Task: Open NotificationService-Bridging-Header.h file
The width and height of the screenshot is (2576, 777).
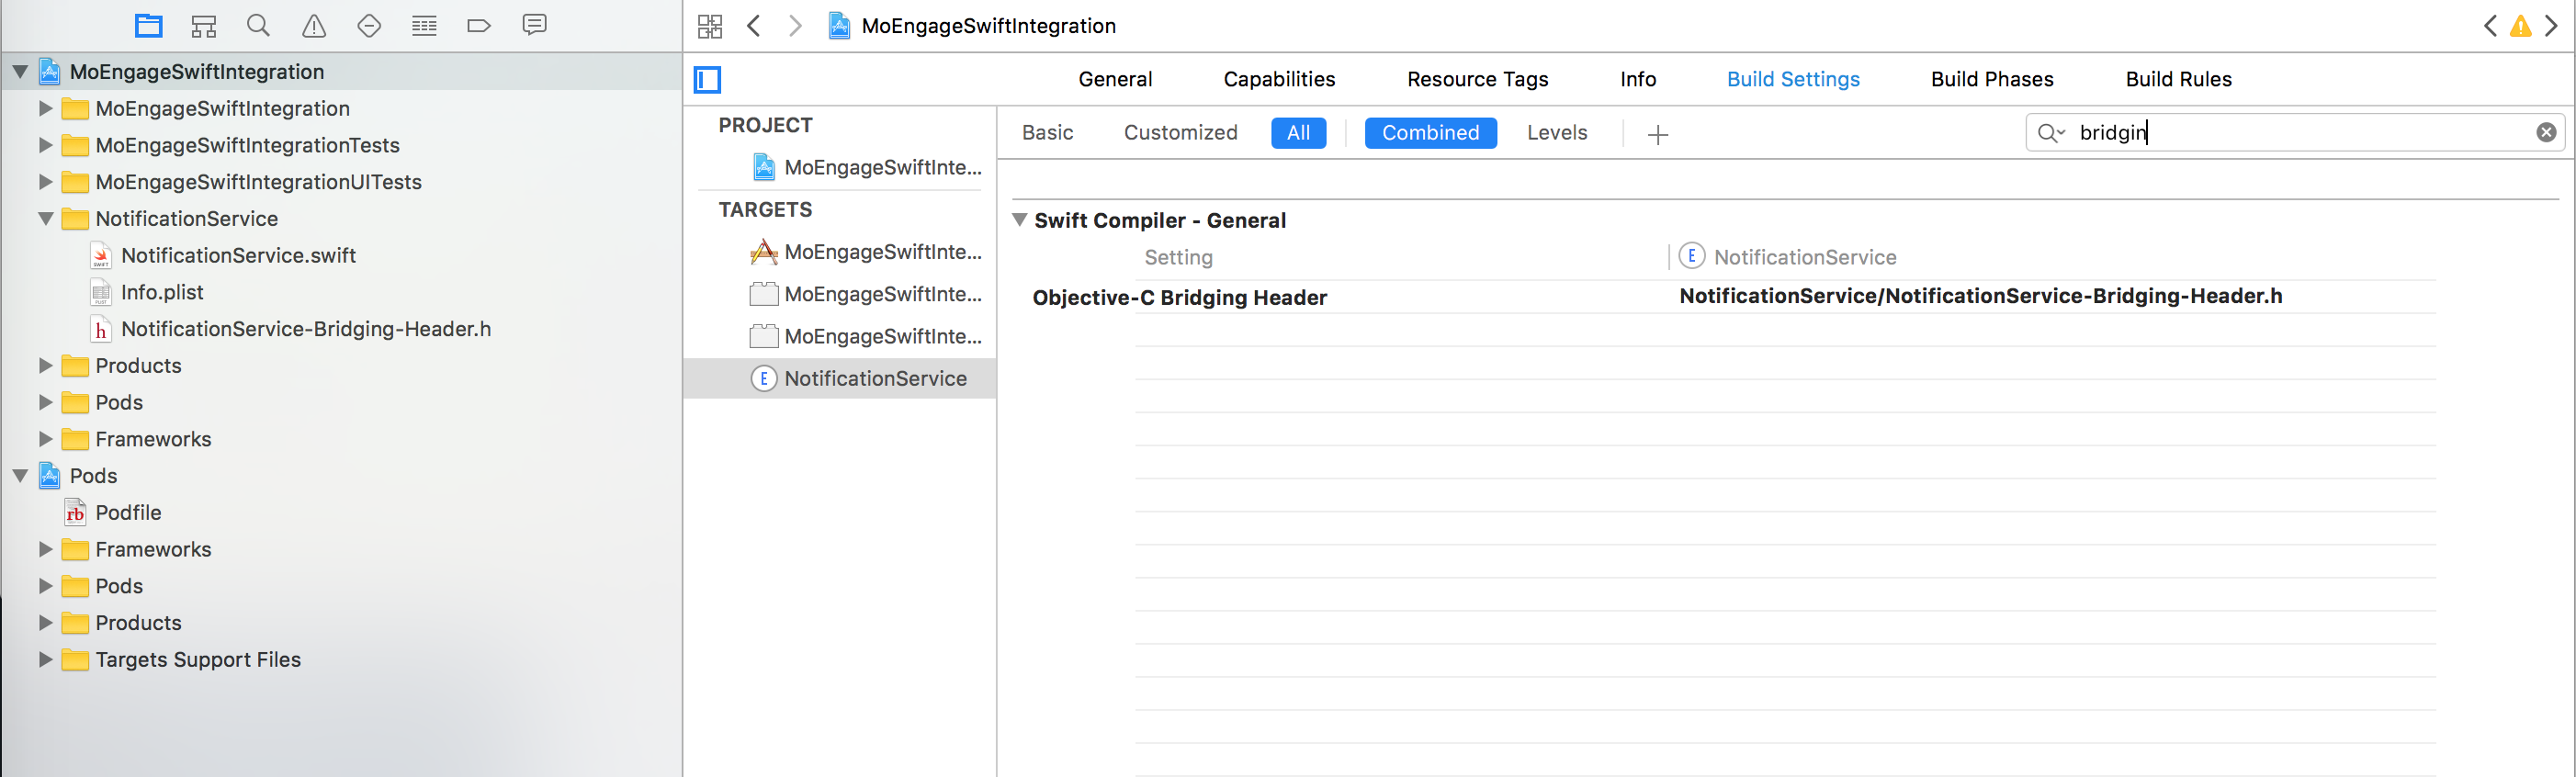Action: [x=306, y=329]
